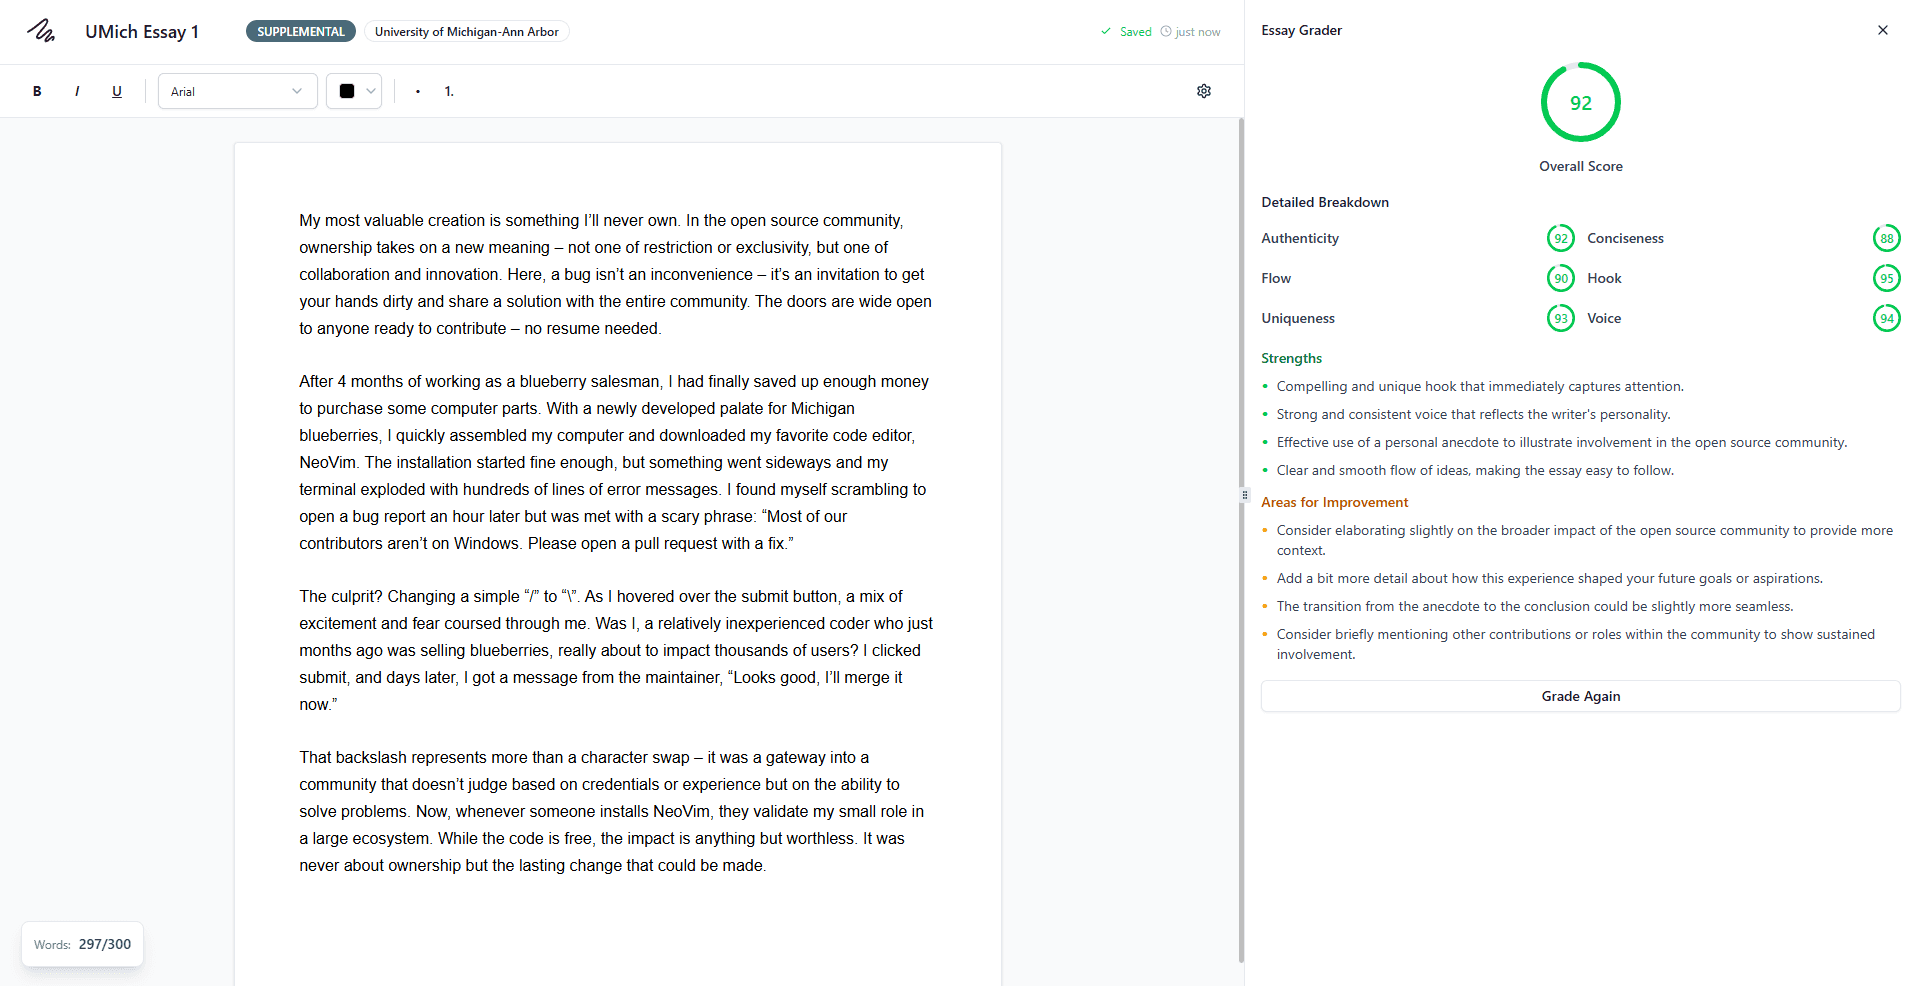This screenshot has height=986, width=1916.
Task: Click the Voice score badge 94
Action: [x=1887, y=318]
